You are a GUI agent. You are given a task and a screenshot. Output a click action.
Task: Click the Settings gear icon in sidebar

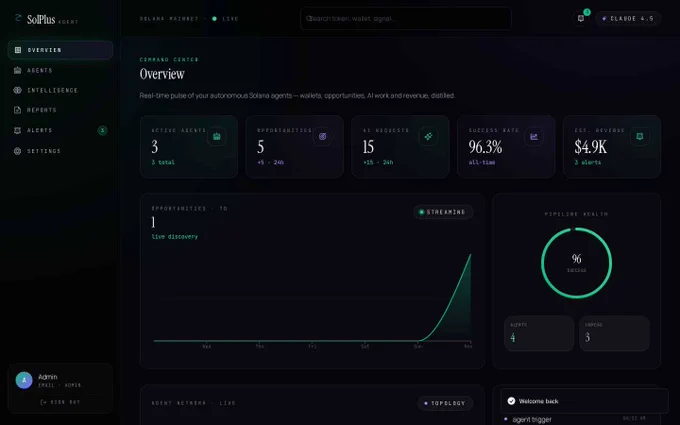click(17, 151)
